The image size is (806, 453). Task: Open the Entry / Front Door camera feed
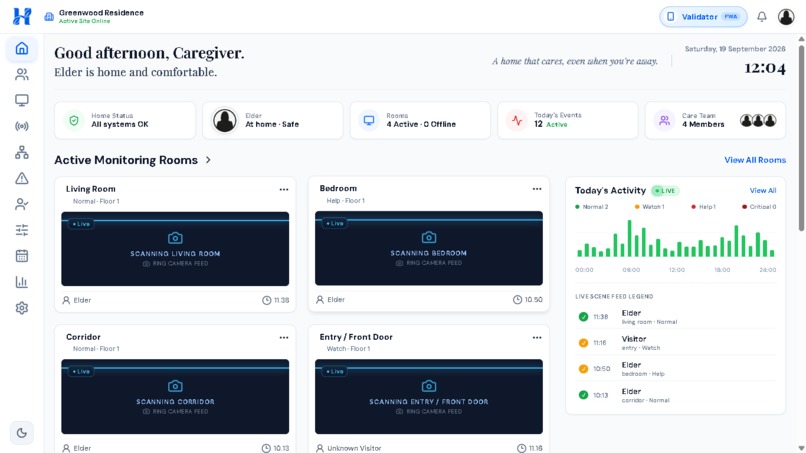[429, 396]
